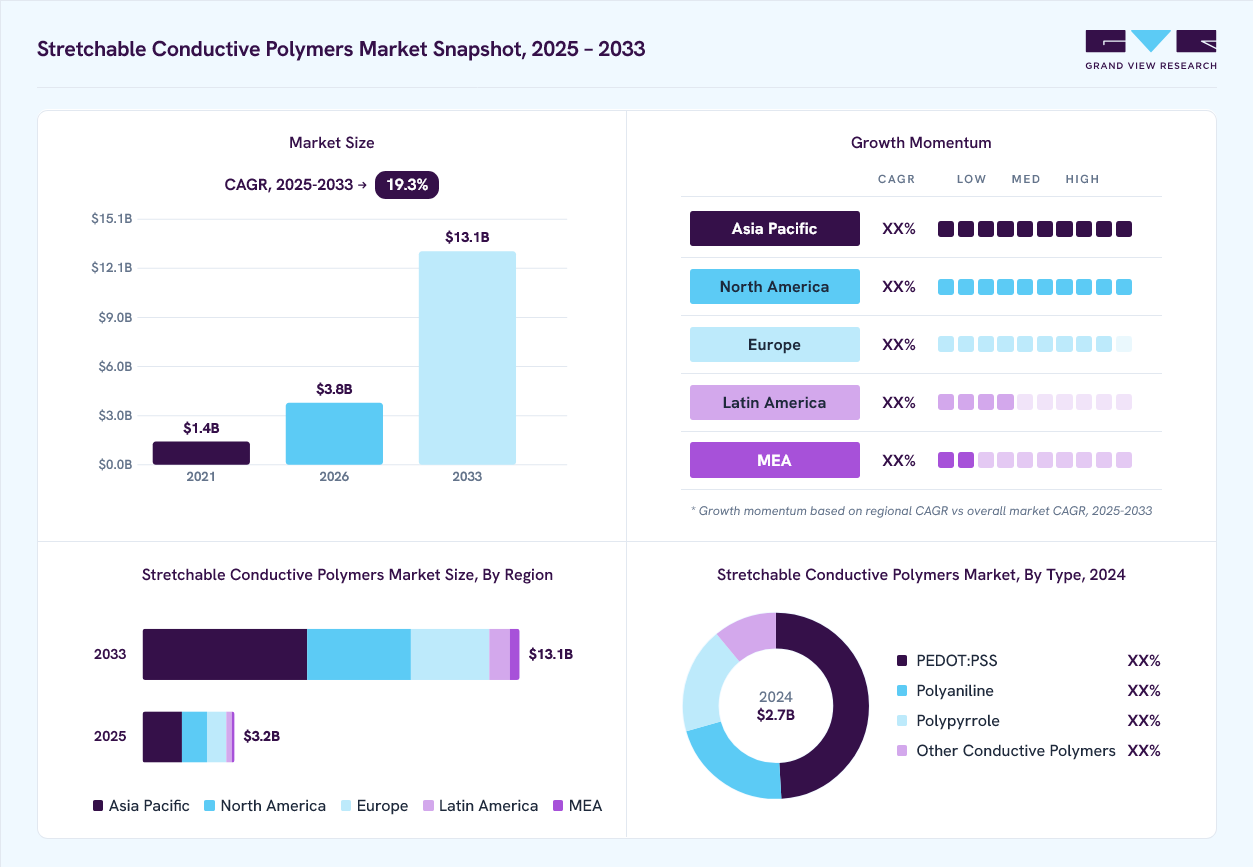The height and width of the screenshot is (867, 1253).
Task: Click the $1.4B label above 2021 bar
Action: pos(201,427)
